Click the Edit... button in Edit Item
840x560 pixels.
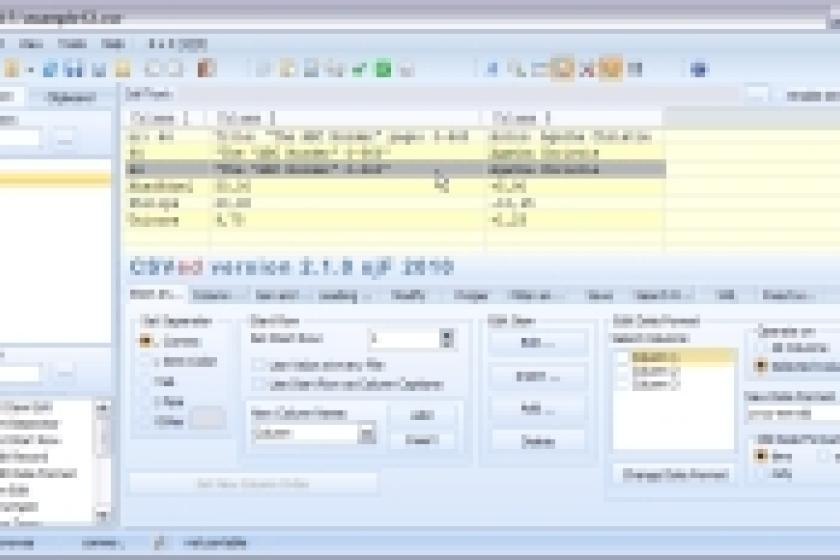pos(537,342)
